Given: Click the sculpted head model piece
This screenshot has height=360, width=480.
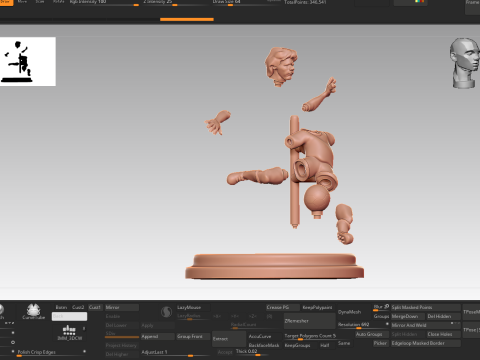Looking at the screenshot, I should [x=281, y=67].
